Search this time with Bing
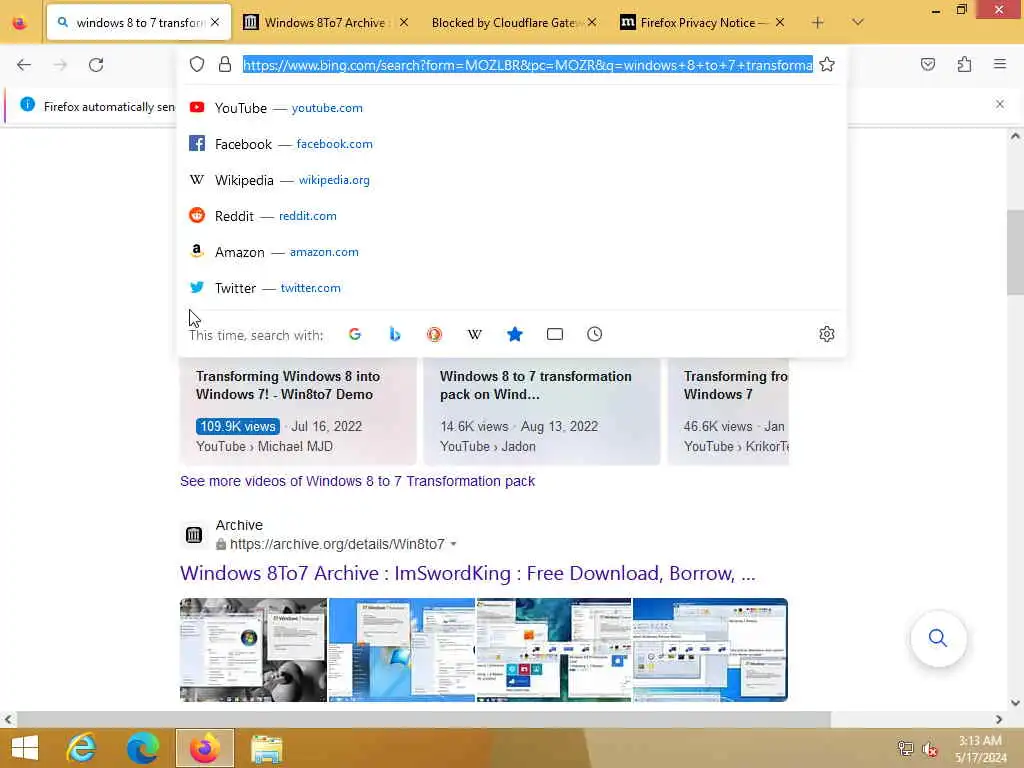The image size is (1024, 768). [x=394, y=334]
